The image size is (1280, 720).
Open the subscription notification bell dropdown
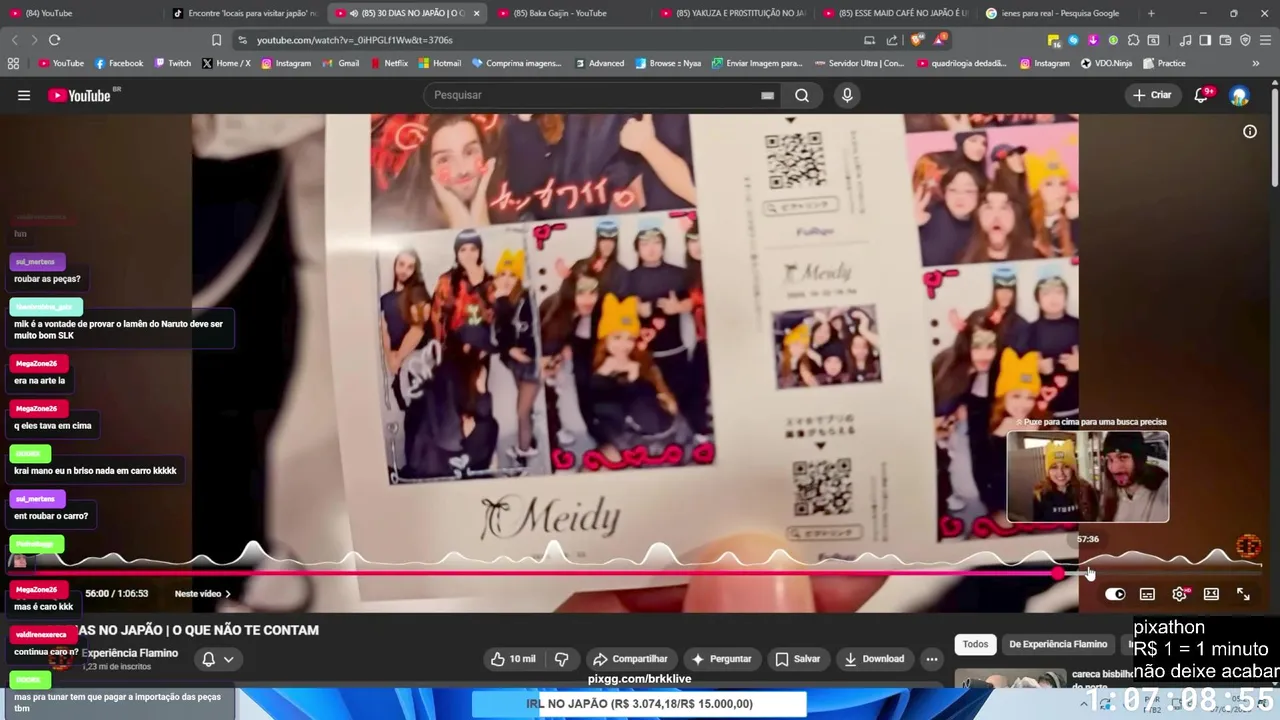tap(218, 659)
